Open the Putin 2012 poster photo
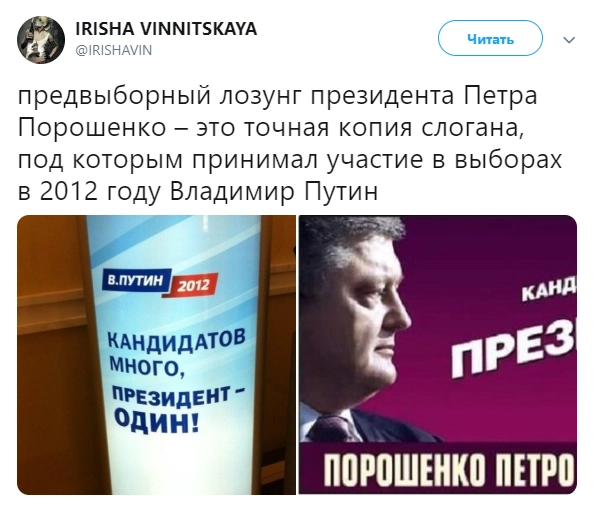This screenshot has height=510, width=596. [x=156, y=355]
